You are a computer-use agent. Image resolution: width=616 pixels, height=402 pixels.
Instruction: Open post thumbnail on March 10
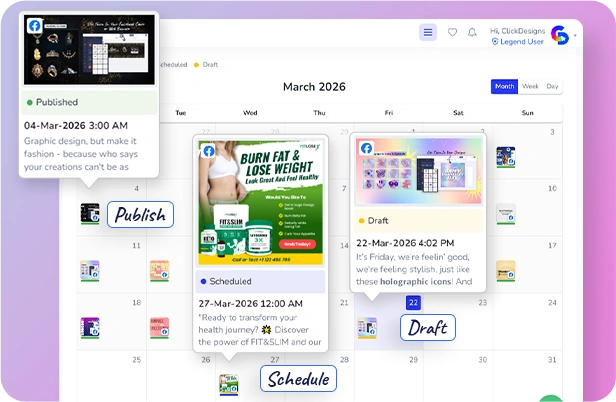point(506,214)
